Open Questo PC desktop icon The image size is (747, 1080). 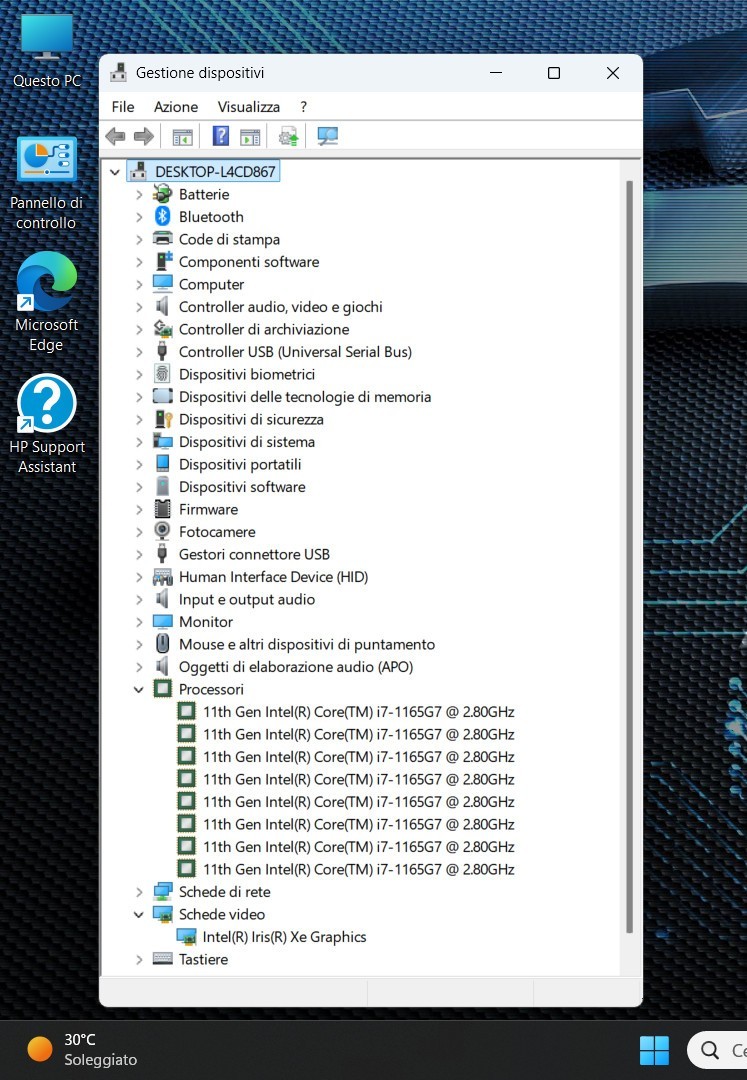[47, 52]
